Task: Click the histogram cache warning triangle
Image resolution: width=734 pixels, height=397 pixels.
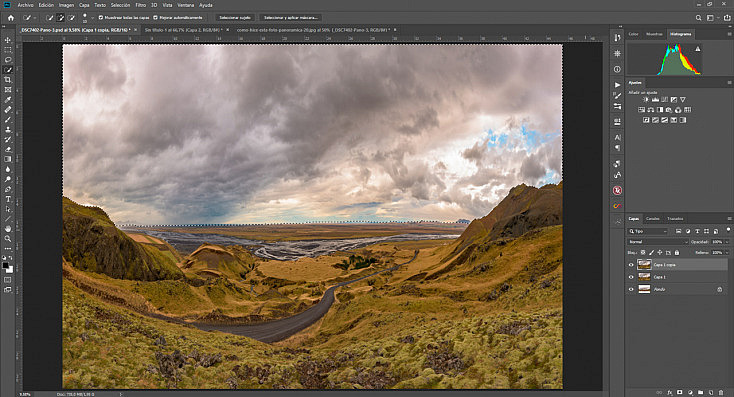Action: (x=698, y=48)
